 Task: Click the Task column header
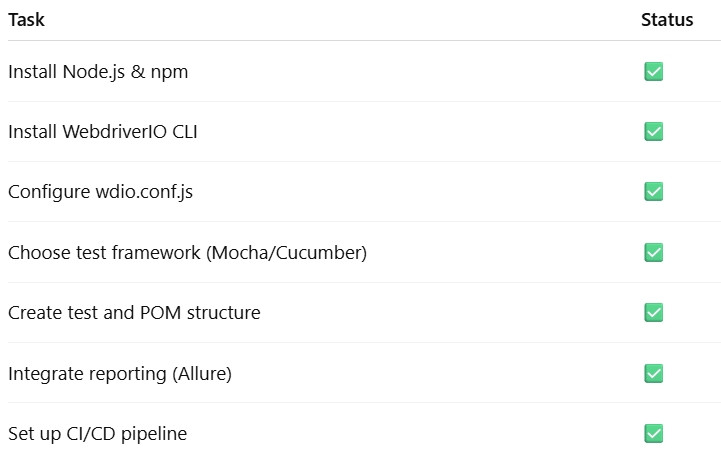click(26, 20)
